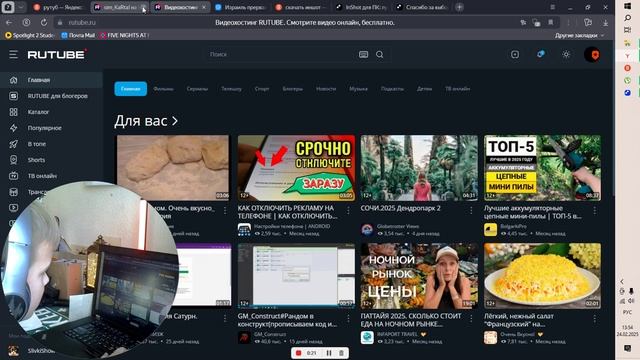Click the search magnifier icon
This screenshot has width=640, height=360.
[x=380, y=54]
